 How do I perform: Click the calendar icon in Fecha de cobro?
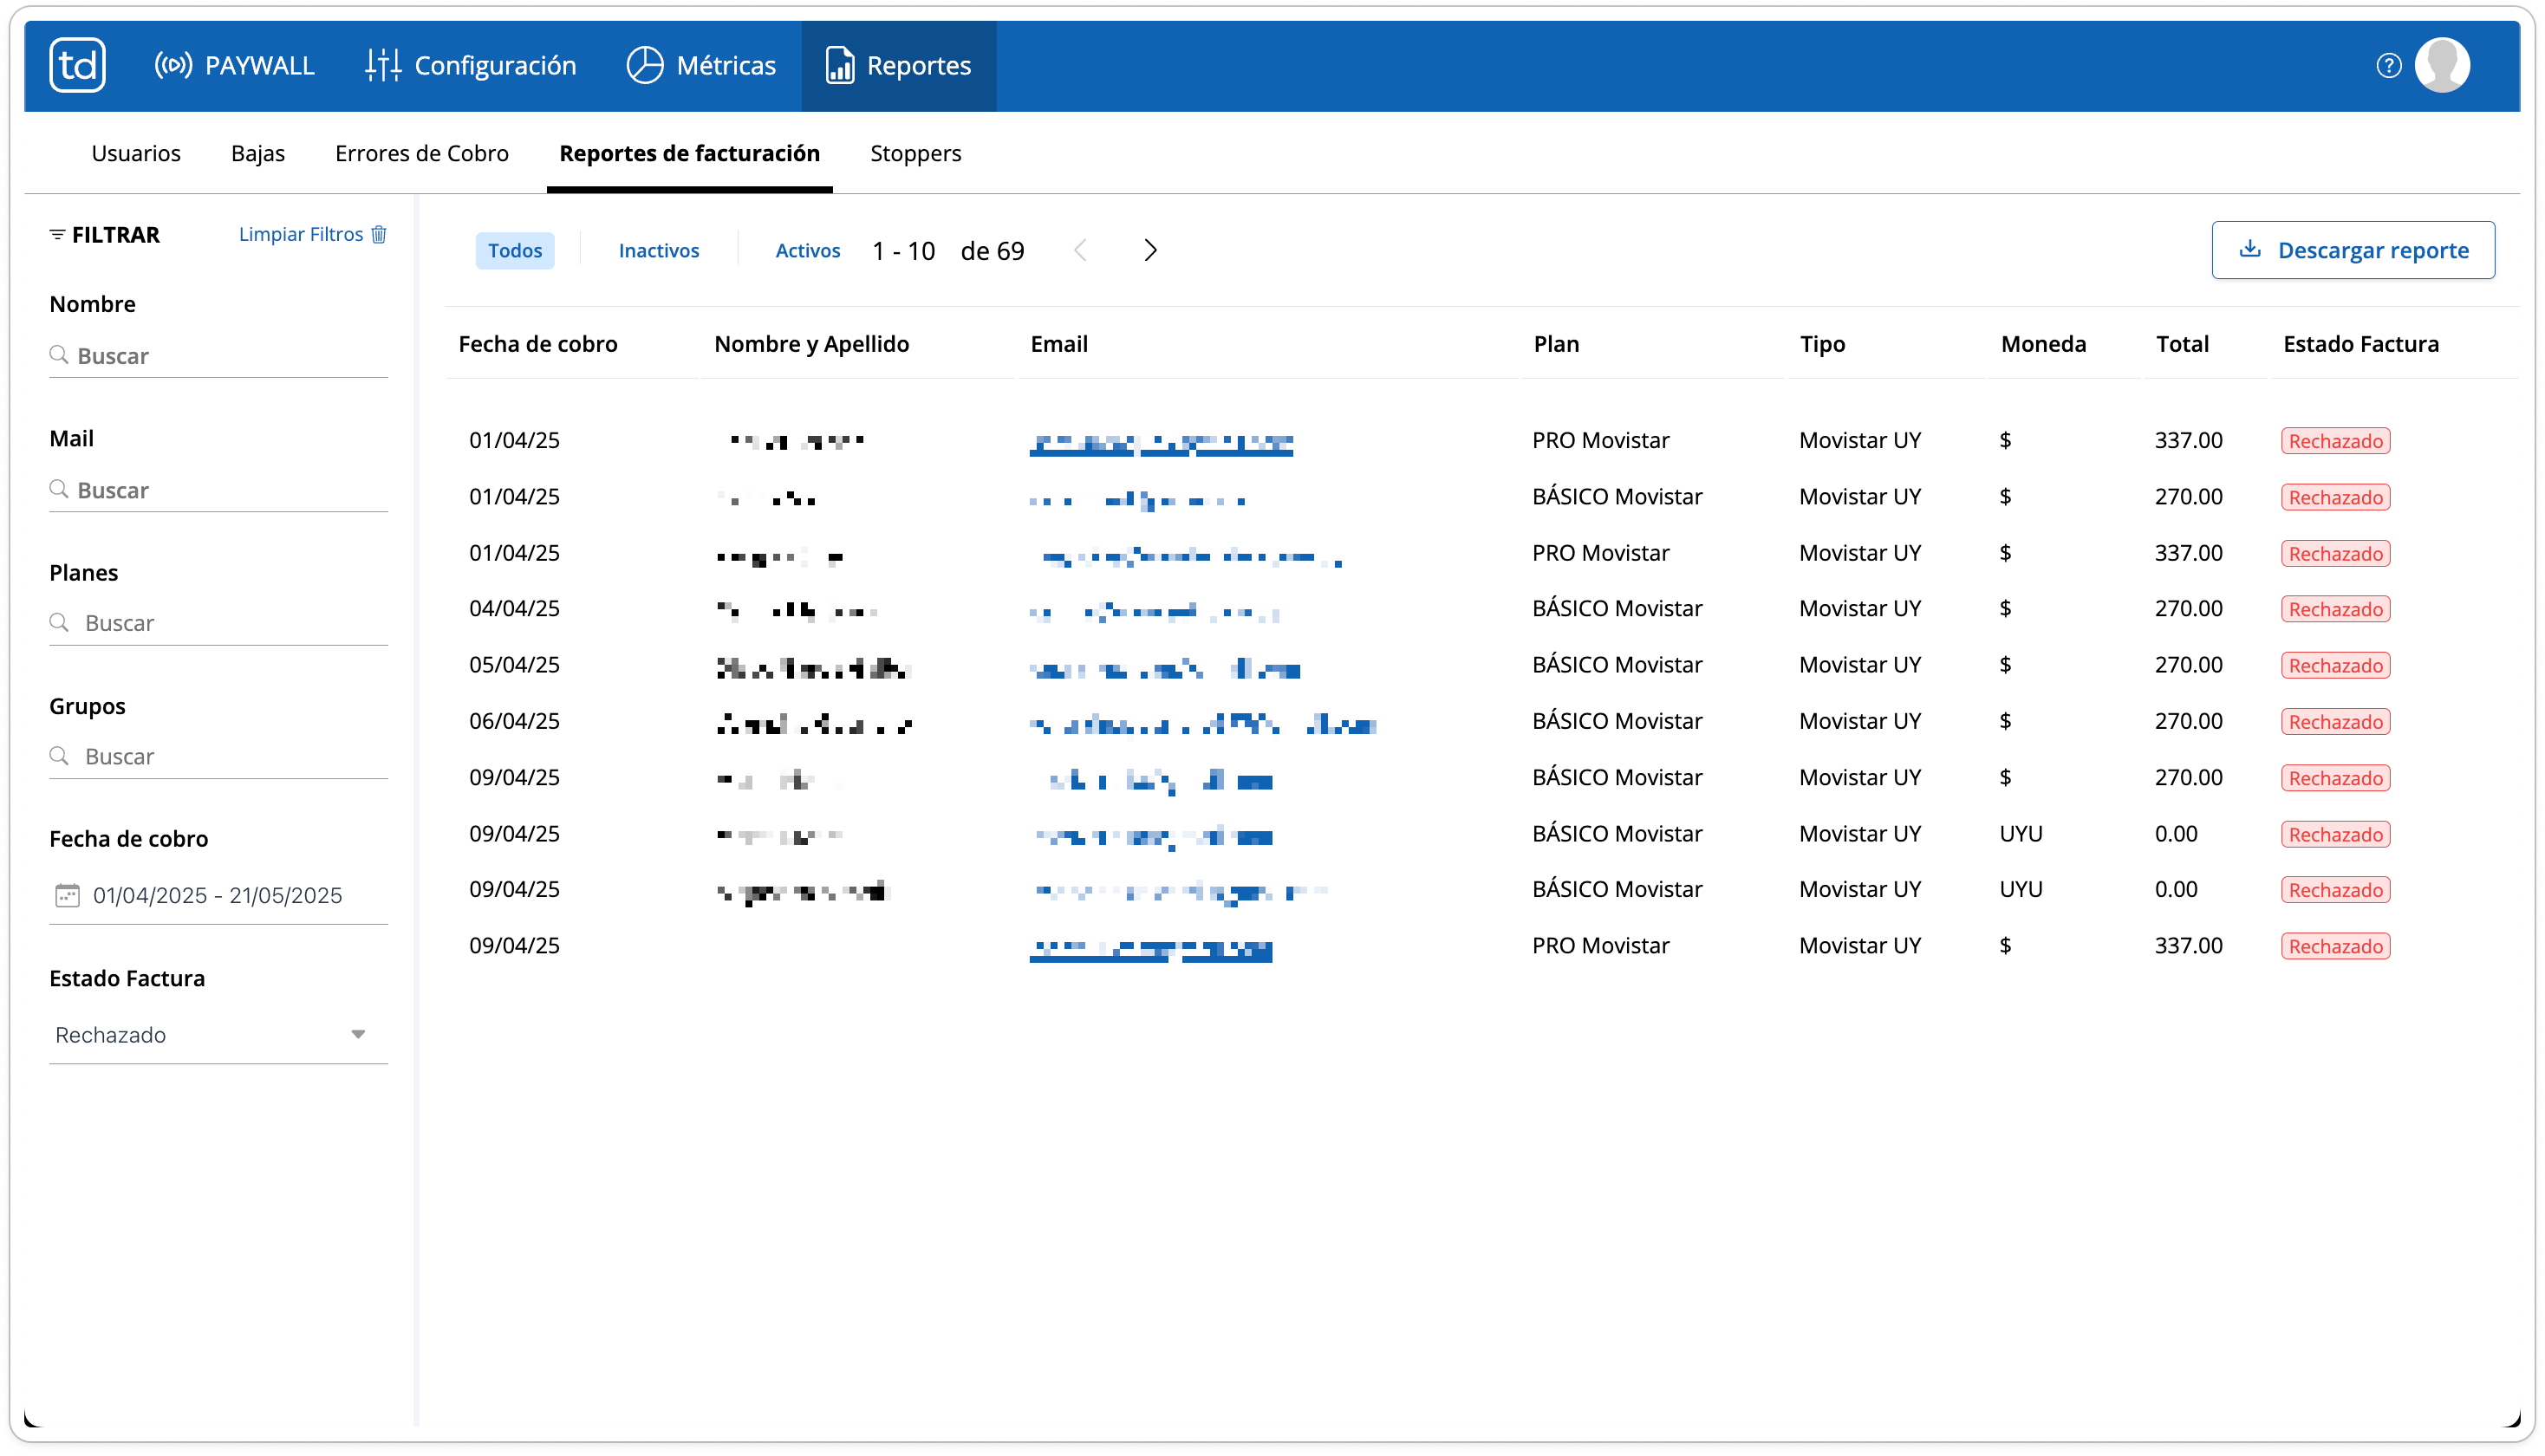67,895
